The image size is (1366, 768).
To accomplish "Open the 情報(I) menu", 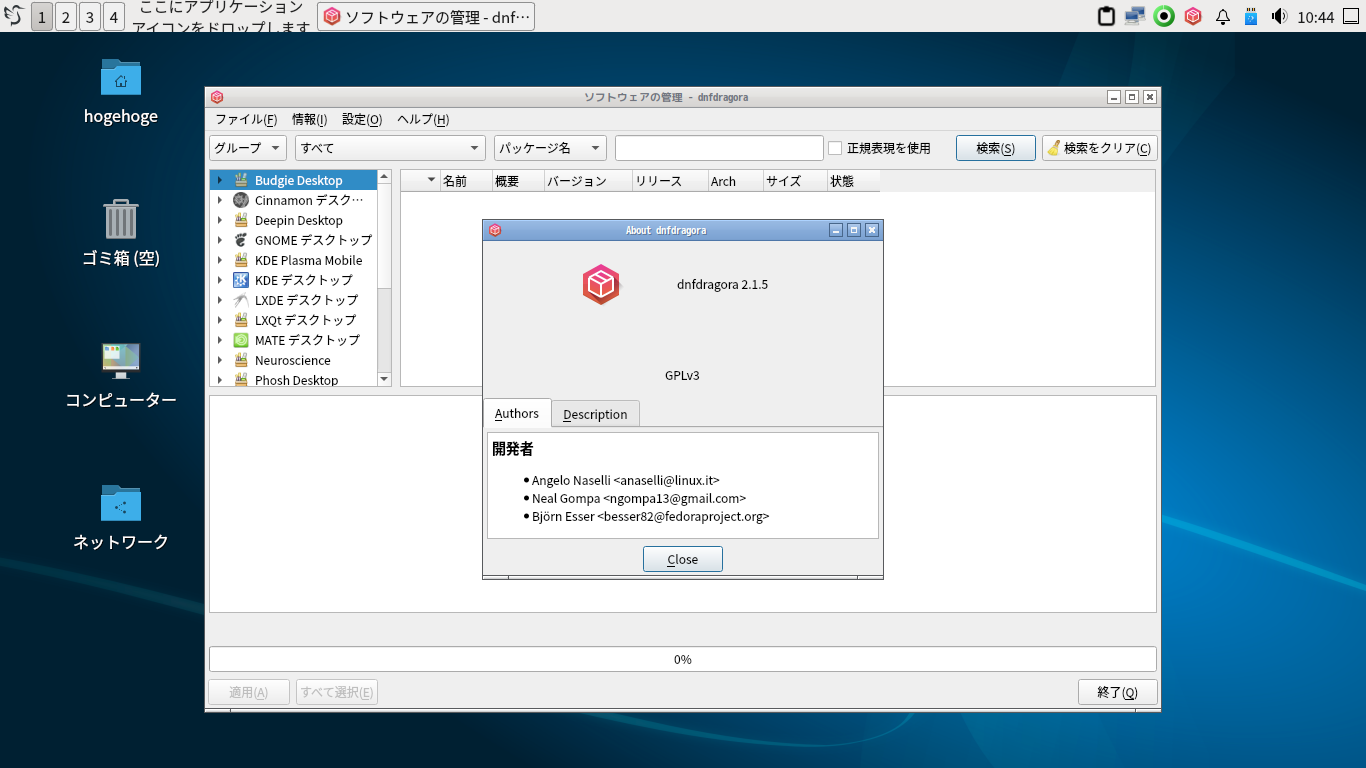I will 310,119.
